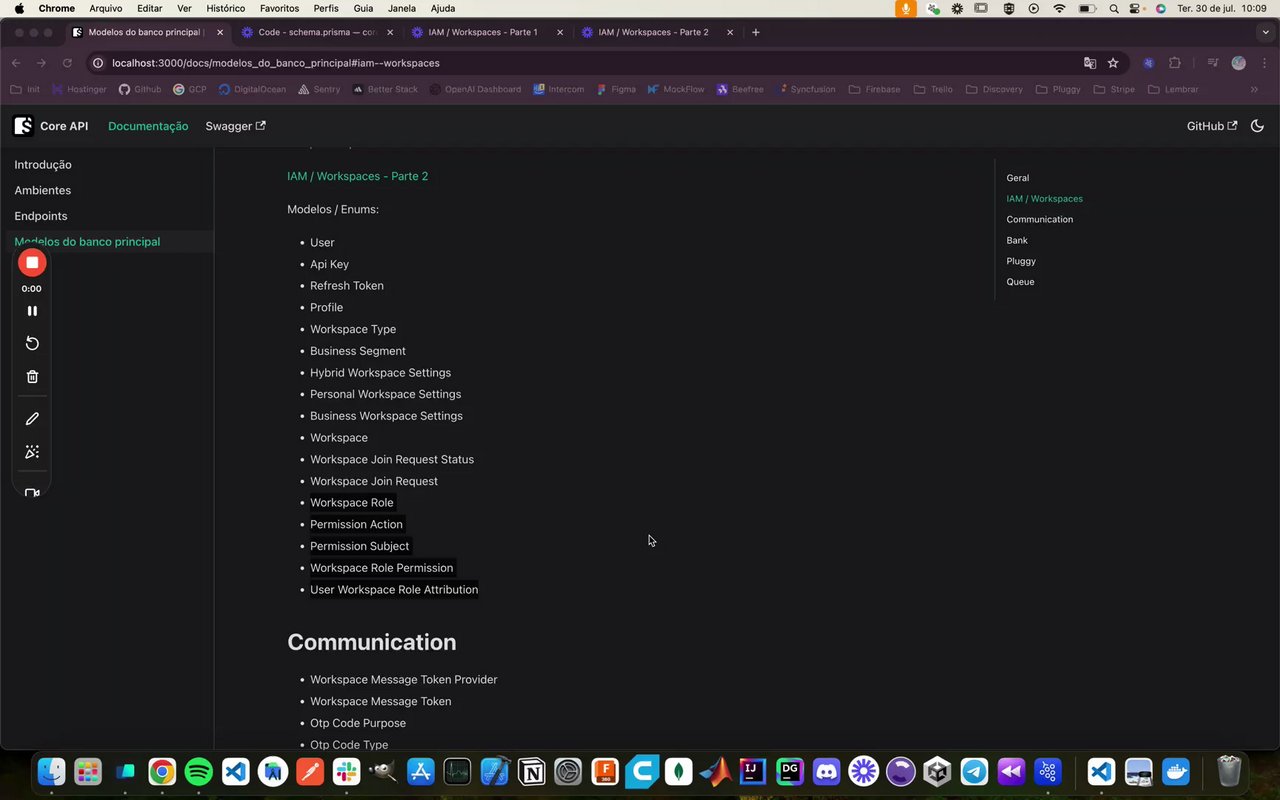The image size is (1280, 800).
Task: Click the orange microphone icon in the menu bar
Action: tap(906, 8)
